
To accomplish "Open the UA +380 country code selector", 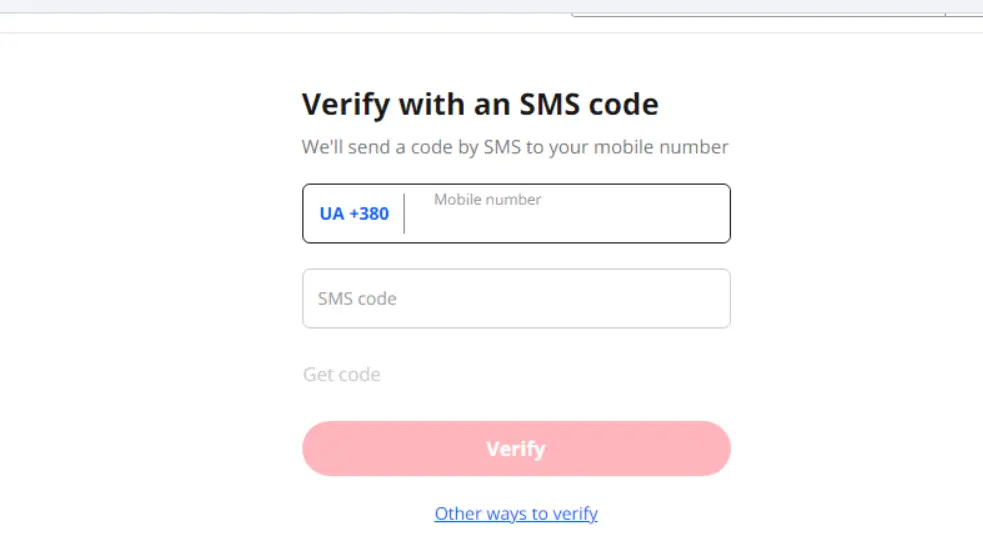I will click(354, 214).
